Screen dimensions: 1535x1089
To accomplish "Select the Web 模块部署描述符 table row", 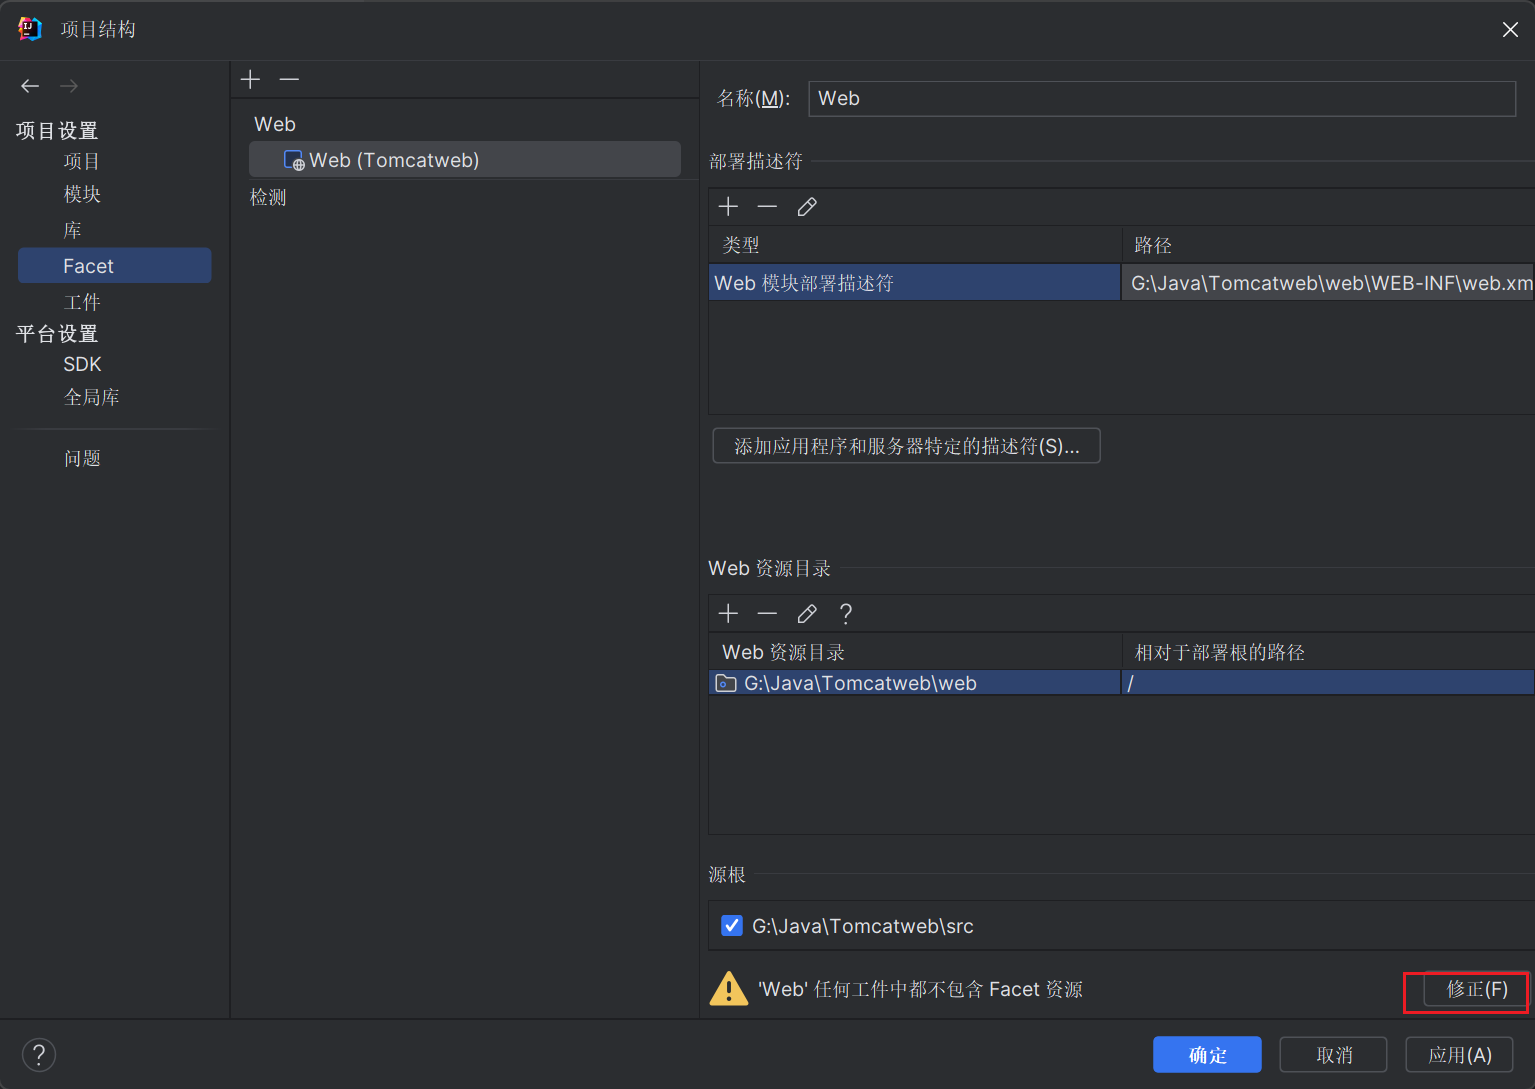I will point(914,283).
